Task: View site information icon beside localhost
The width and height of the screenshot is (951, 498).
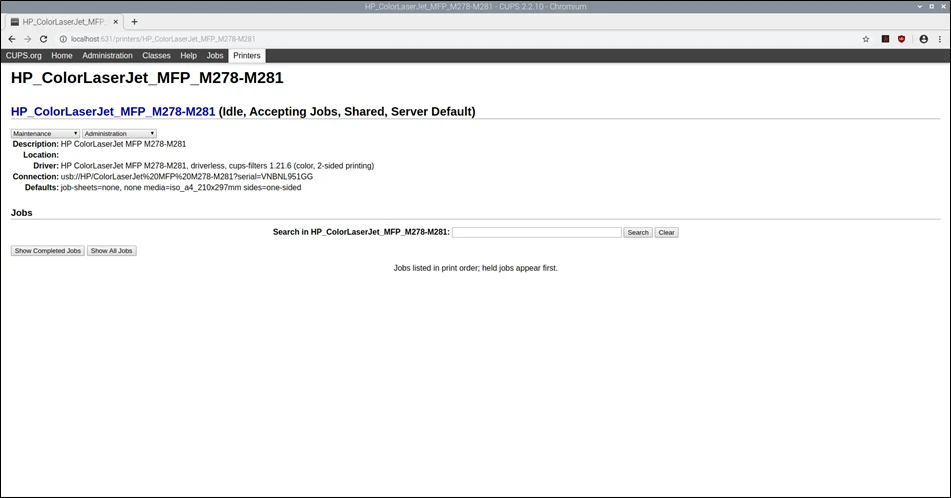Action: click(x=62, y=39)
